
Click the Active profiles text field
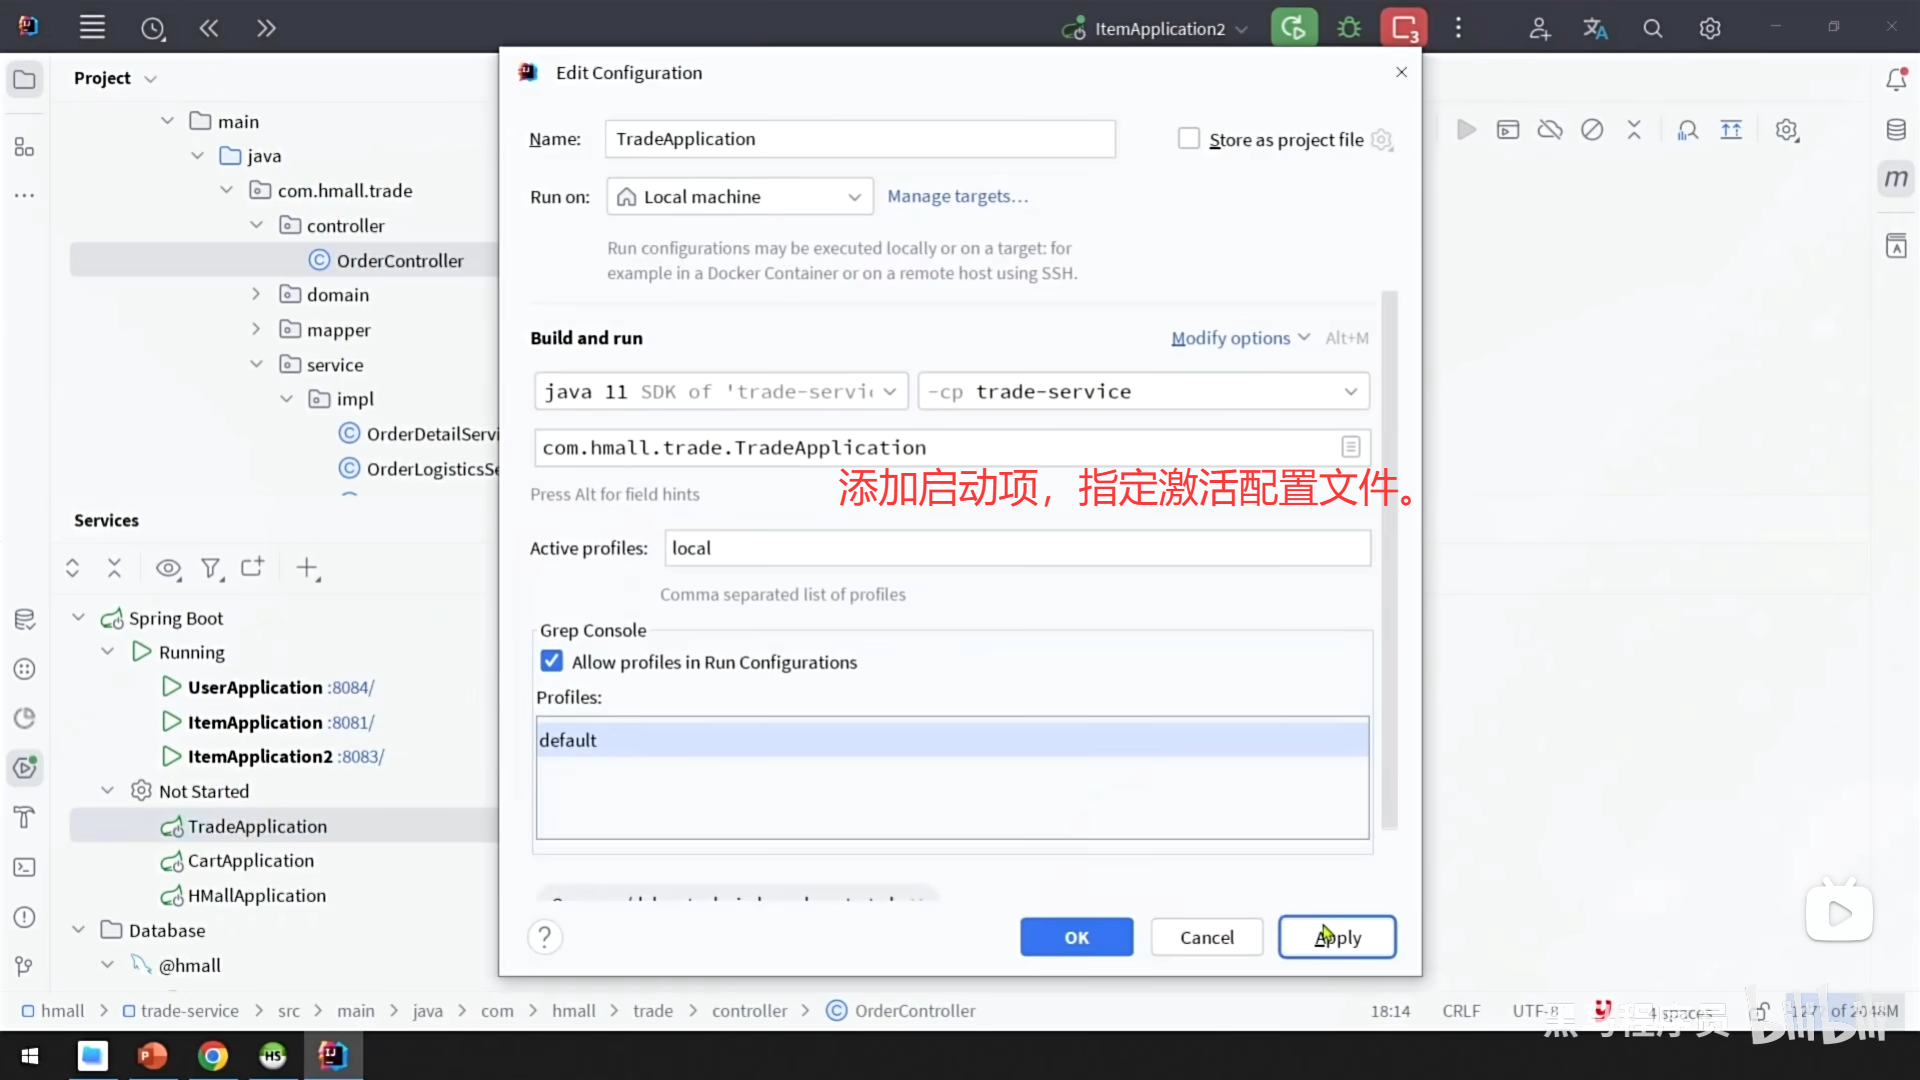tap(1017, 548)
